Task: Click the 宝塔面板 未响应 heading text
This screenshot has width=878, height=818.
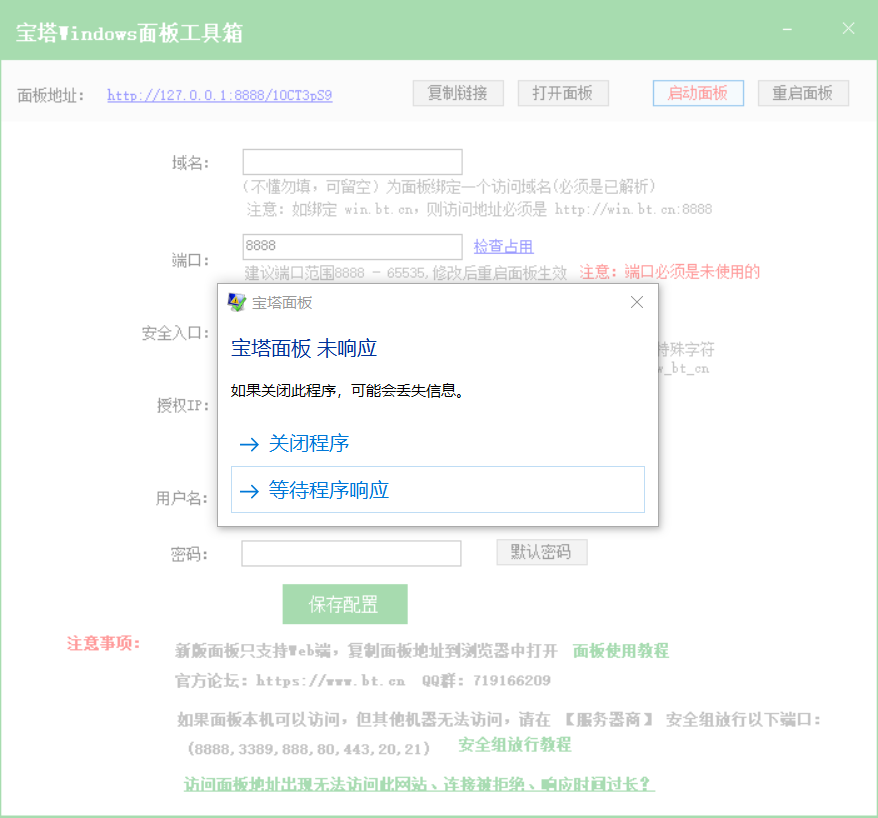Action: (x=303, y=348)
